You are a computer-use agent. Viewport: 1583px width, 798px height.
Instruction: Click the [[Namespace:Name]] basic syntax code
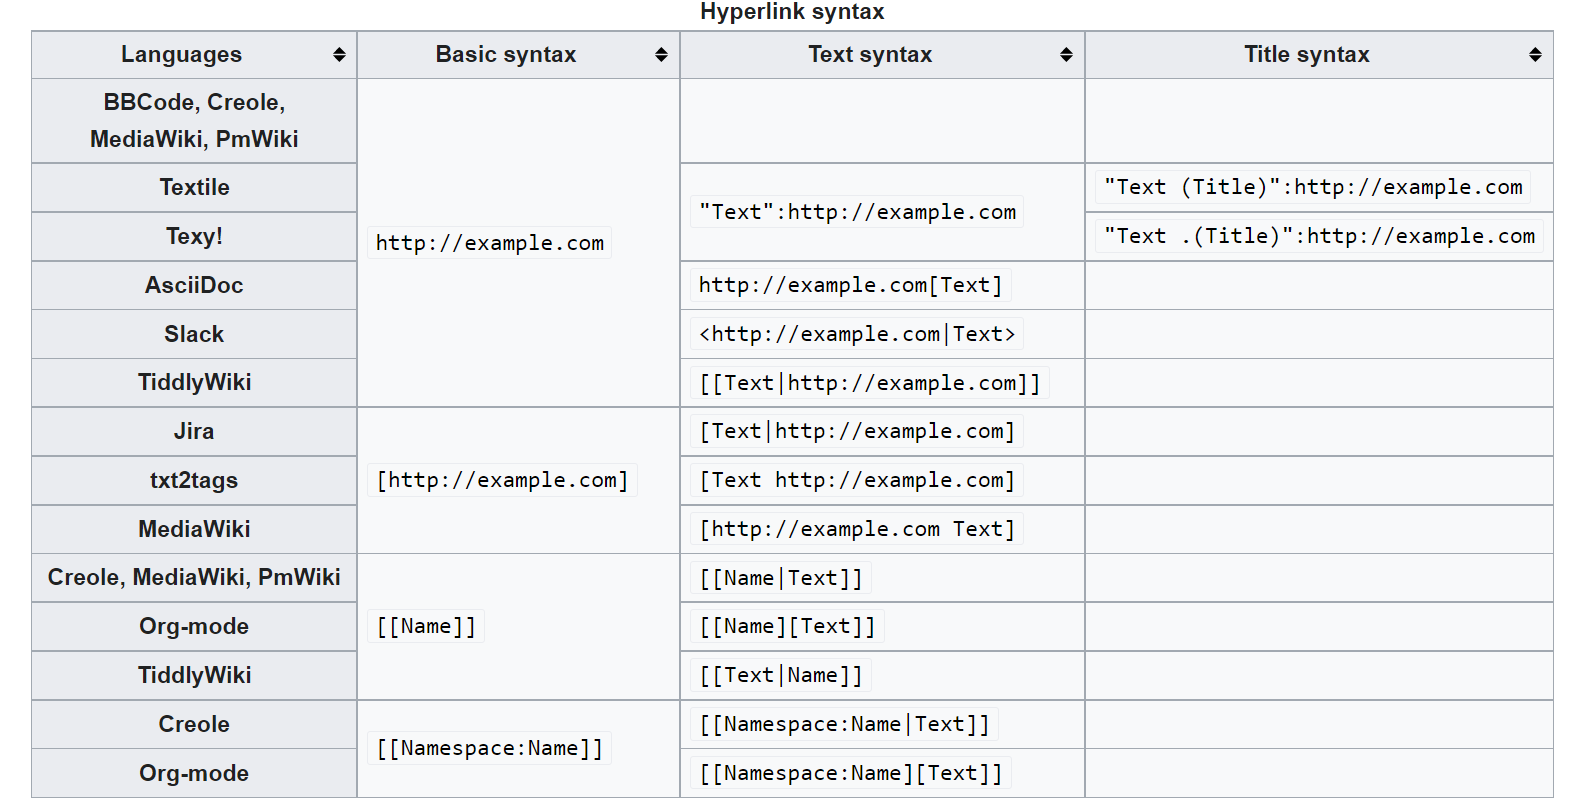[490, 749]
